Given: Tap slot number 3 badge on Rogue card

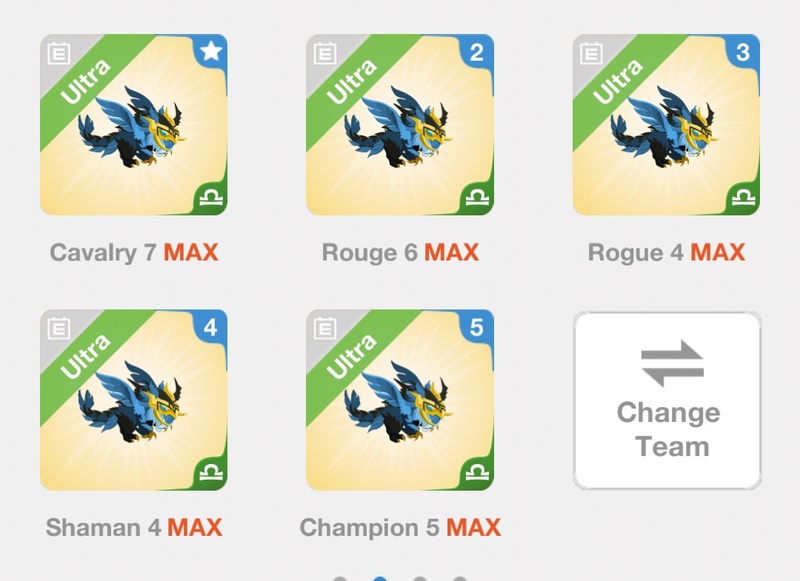Looking at the screenshot, I should pyautogui.click(x=743, y=52).
